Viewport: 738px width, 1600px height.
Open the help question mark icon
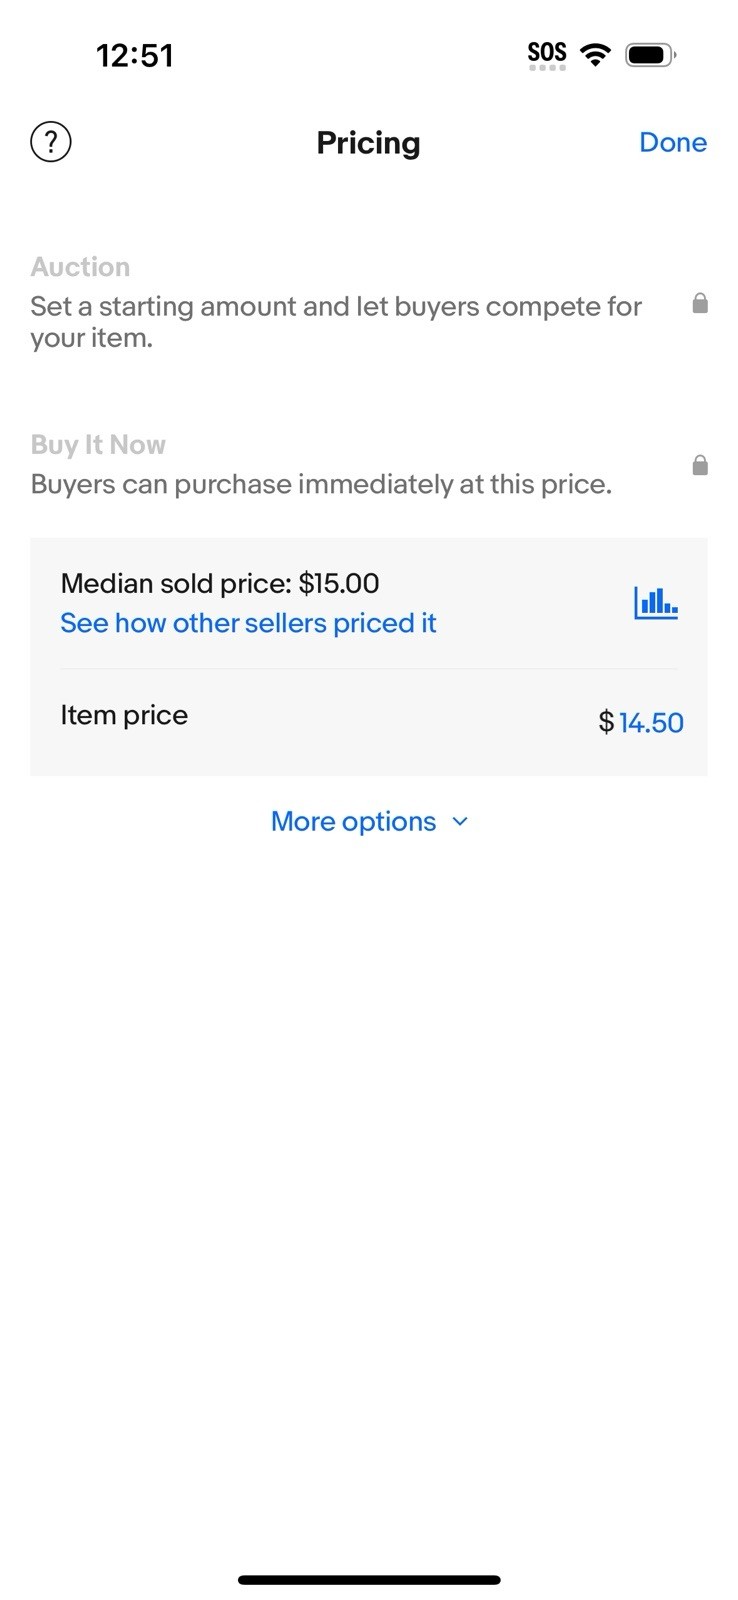51,142
